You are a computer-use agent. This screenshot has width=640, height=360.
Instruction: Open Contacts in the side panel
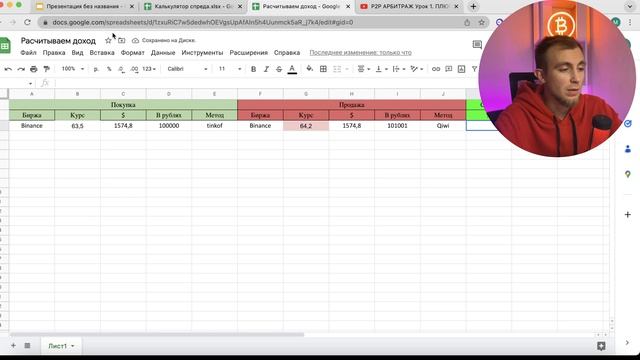[628, 149]
